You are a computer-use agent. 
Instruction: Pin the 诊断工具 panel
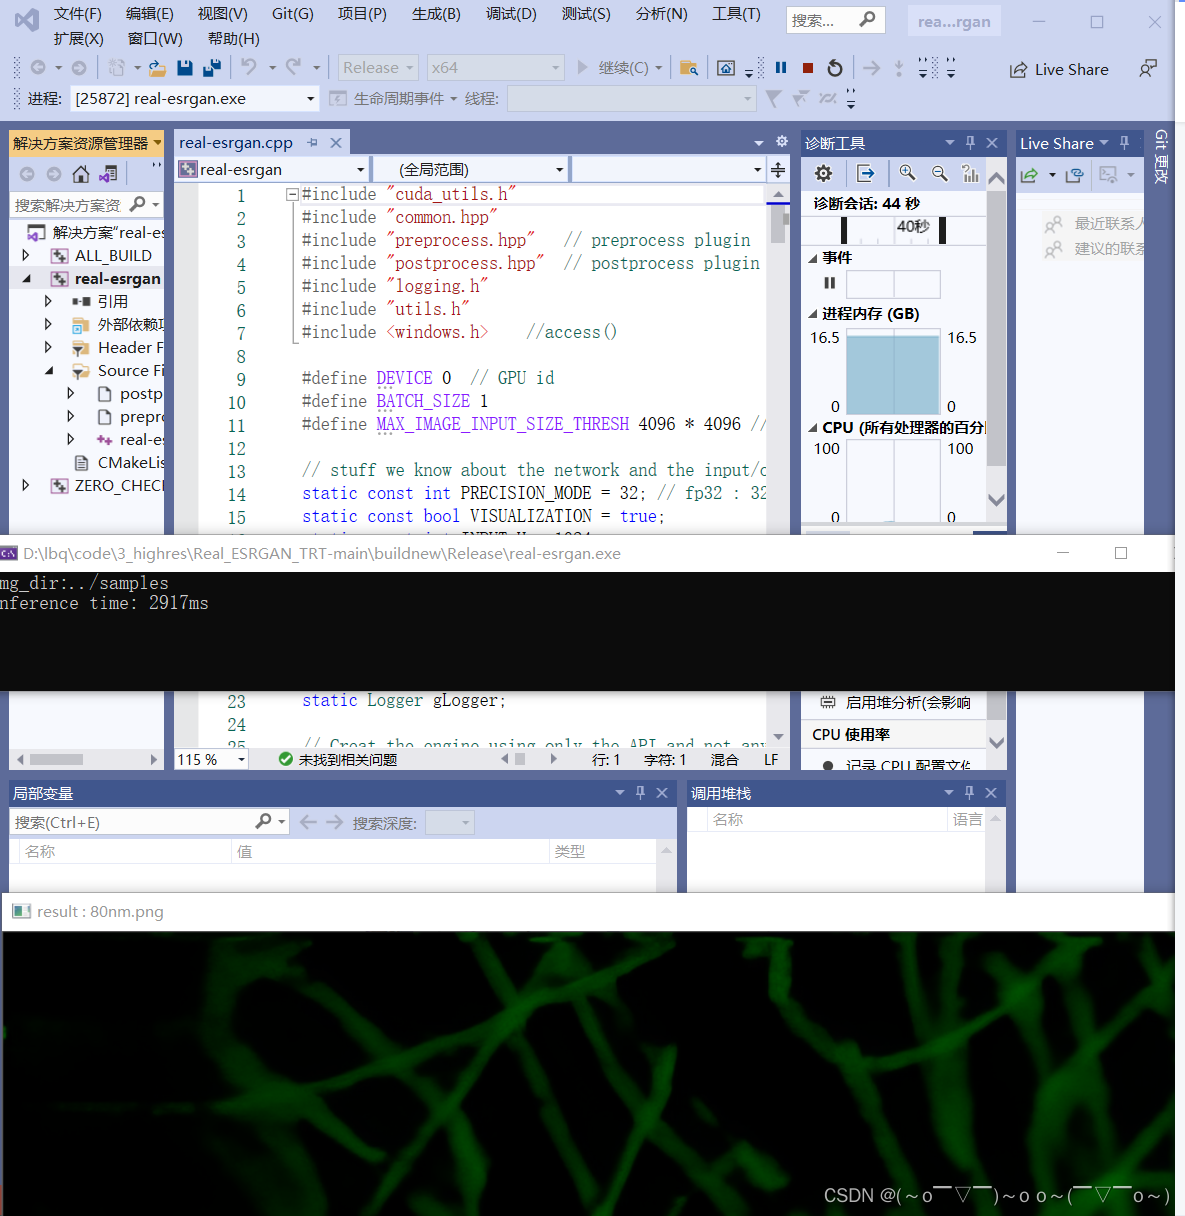tap(969, 142)
